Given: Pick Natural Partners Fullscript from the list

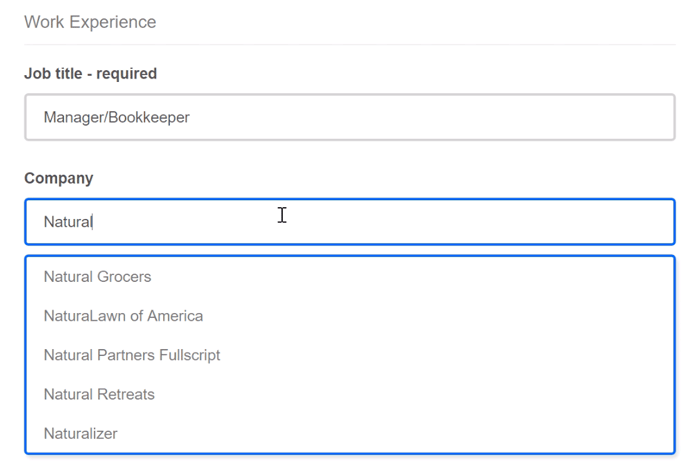Looking at the screenshot, I should [132, 355].
